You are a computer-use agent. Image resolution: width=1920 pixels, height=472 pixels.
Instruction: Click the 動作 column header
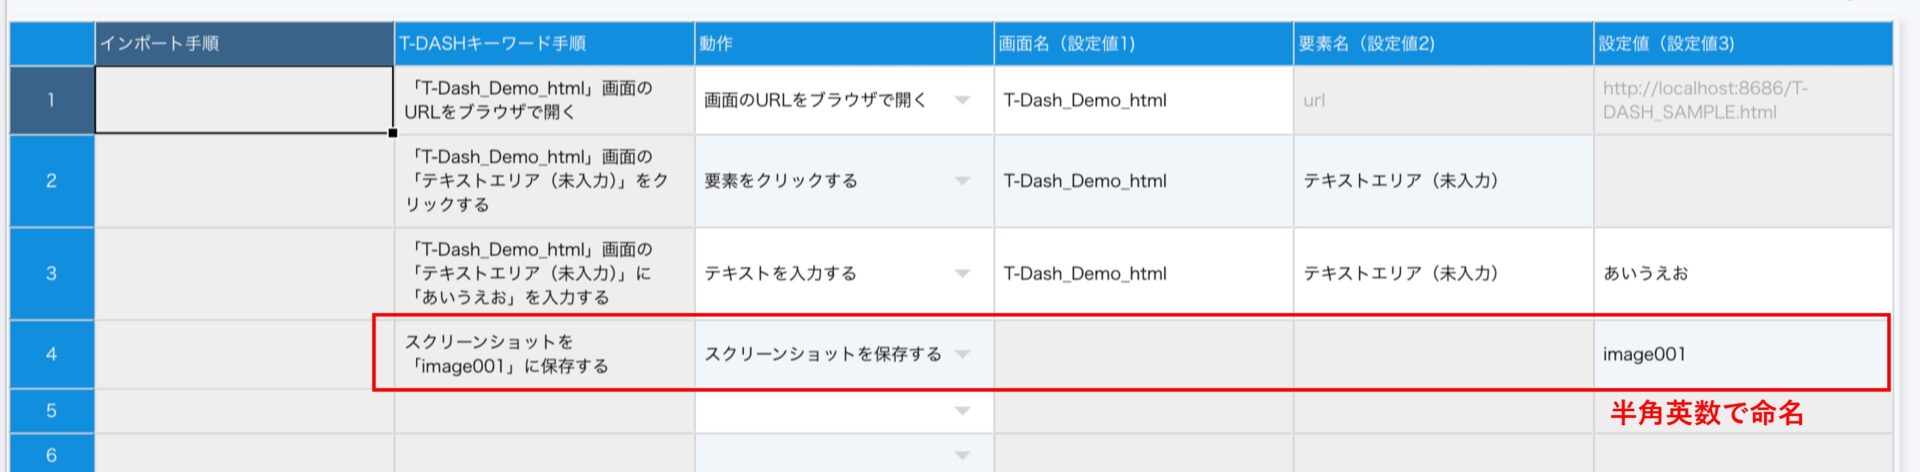point(844,44)
